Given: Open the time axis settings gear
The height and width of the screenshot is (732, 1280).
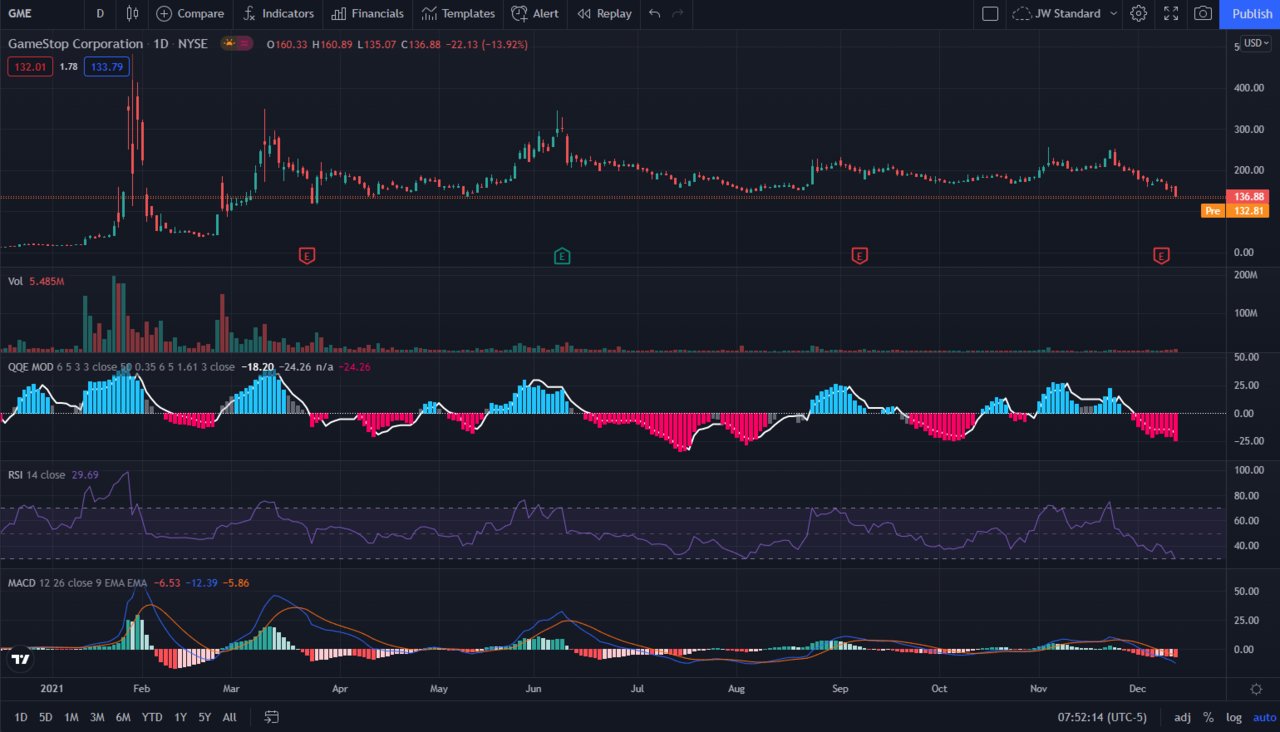Looking at the screenshot, I should (x=1256, y=689).
